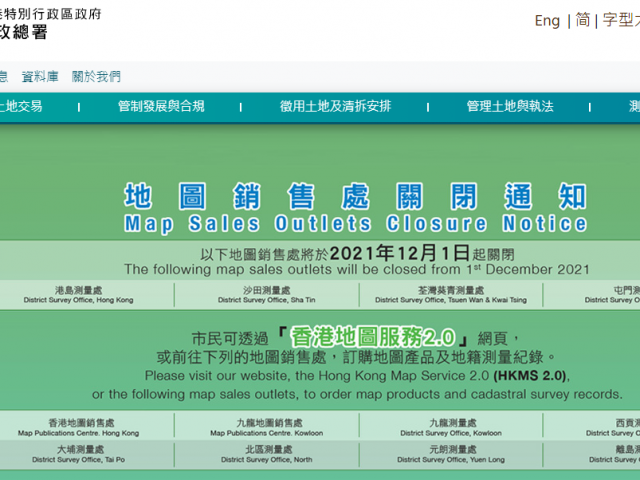The image size is (640, 480).
Task: Click the 地圖銷售處關閉通知 Chinese title
Action: point(356,196)
